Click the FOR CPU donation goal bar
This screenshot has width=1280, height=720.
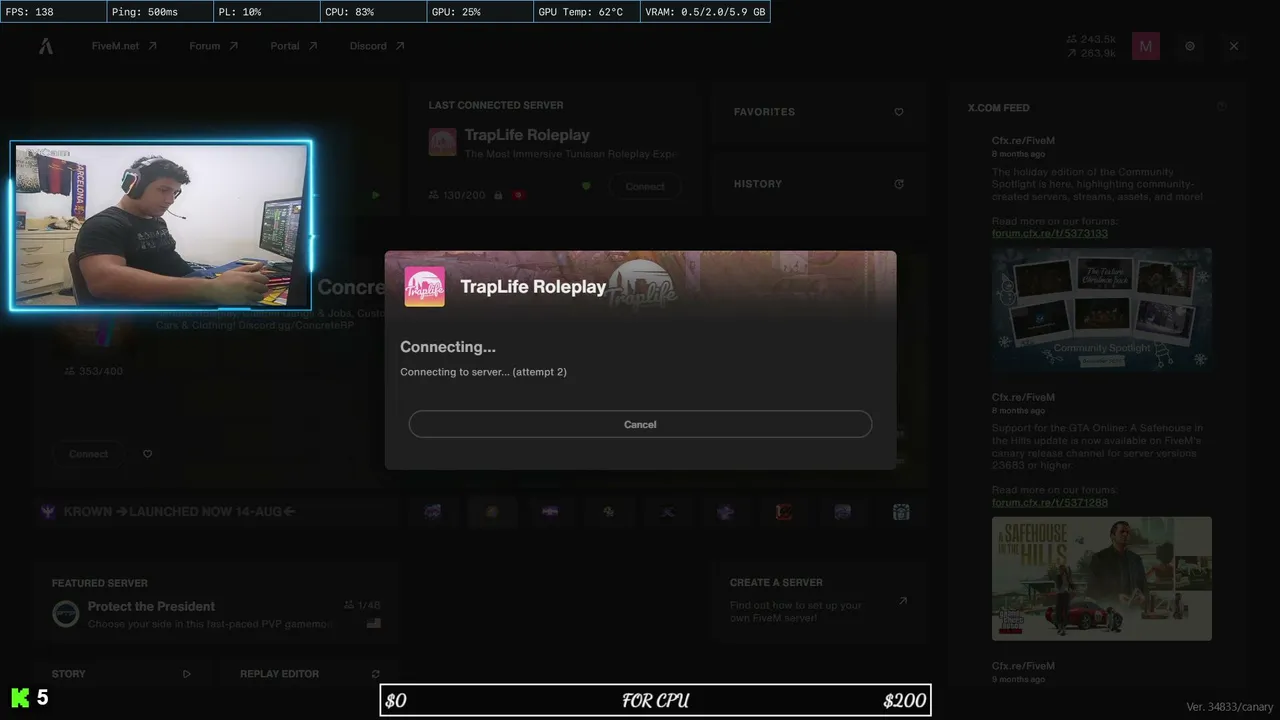point(655,700)
